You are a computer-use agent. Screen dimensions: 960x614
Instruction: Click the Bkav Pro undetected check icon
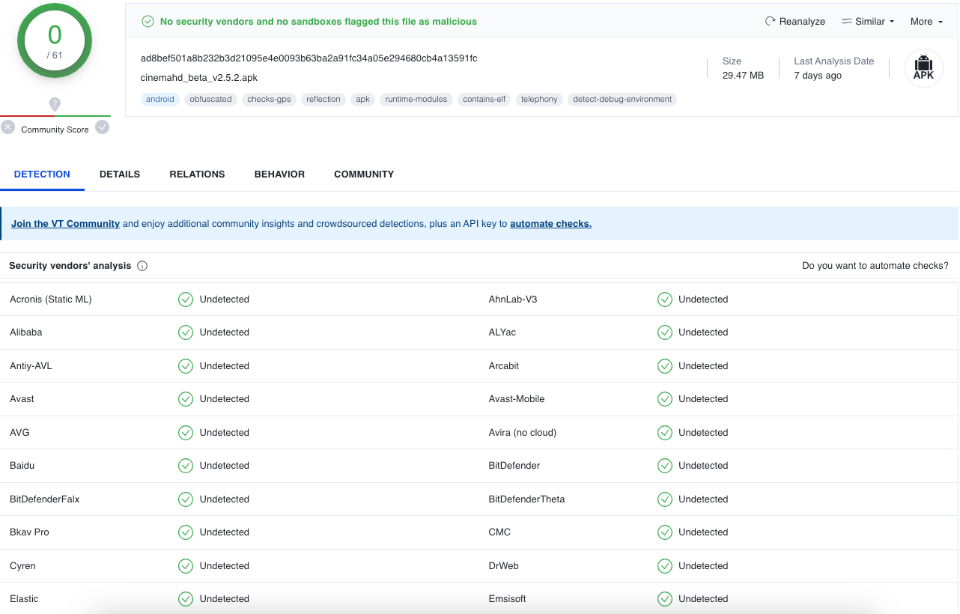[x=186, y=533]
